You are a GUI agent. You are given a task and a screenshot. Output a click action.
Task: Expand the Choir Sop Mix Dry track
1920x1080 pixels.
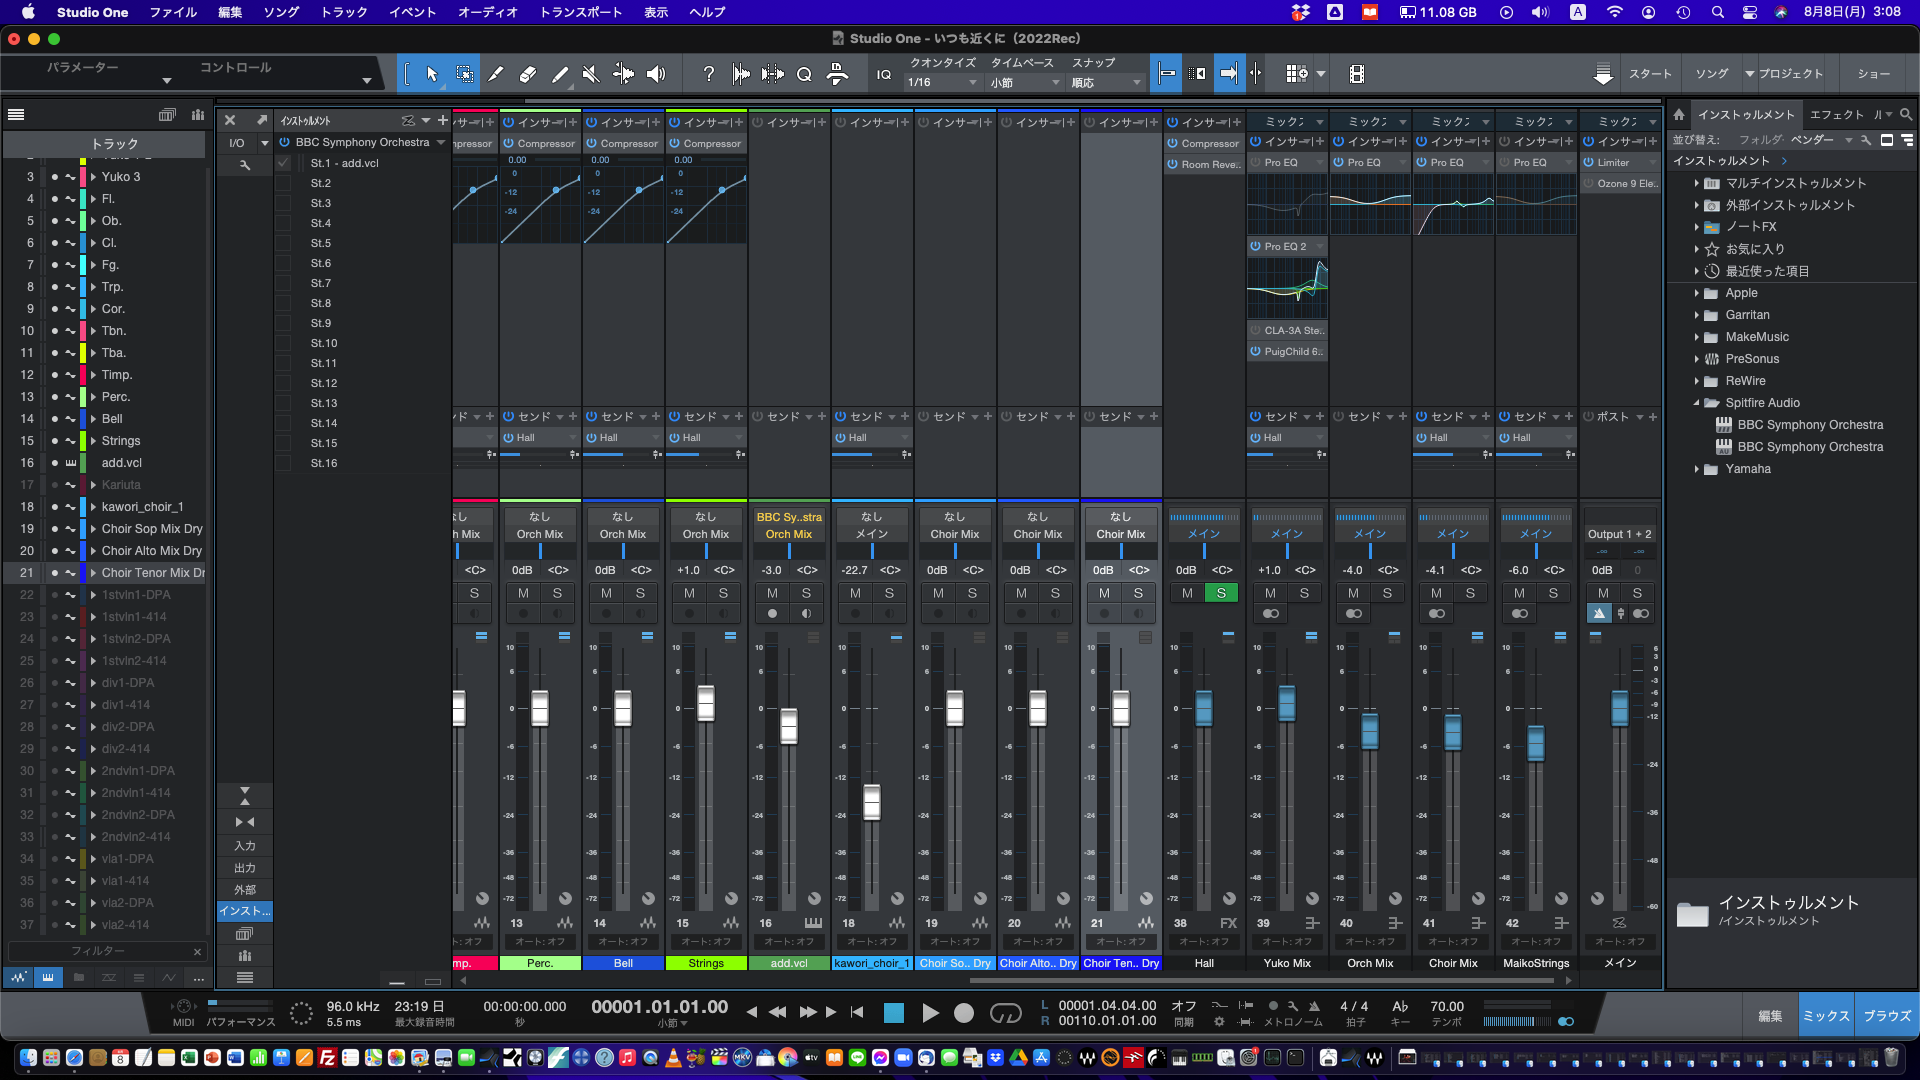click(93, 529)
